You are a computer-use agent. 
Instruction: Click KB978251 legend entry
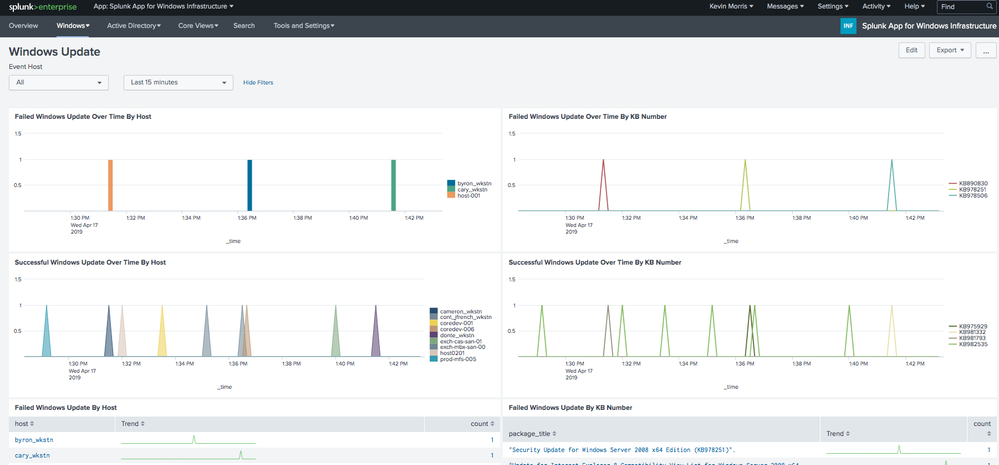[x=968, y=190]
